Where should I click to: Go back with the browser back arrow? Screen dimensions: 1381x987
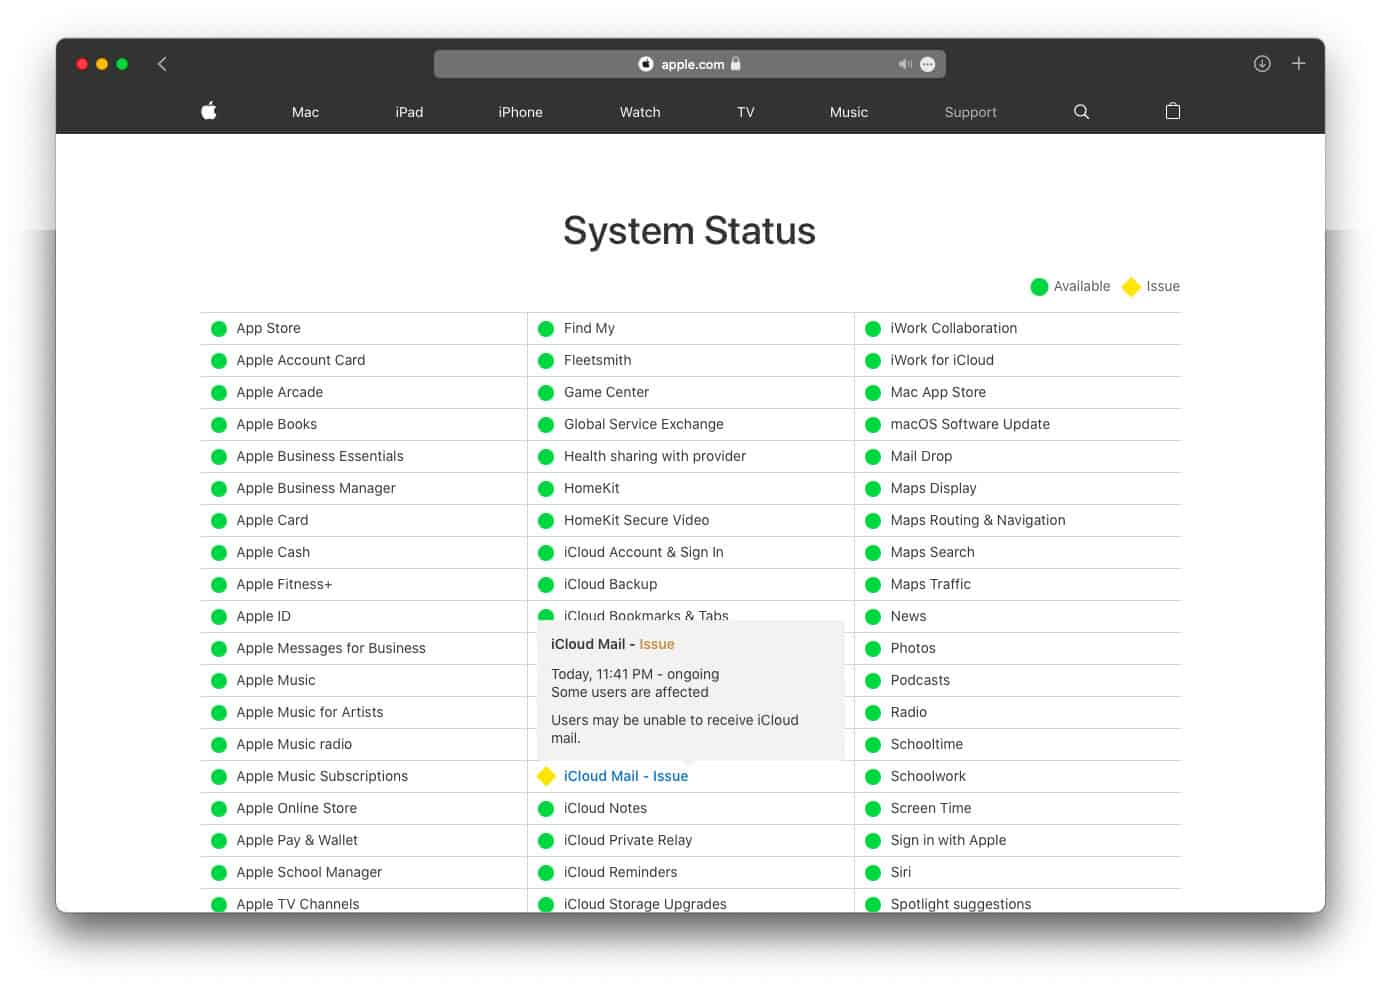[162, 64]
